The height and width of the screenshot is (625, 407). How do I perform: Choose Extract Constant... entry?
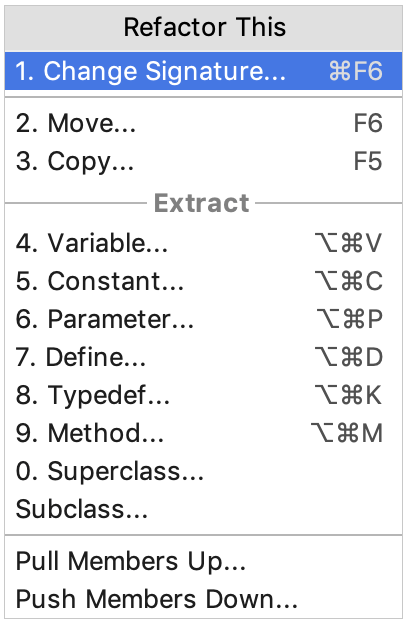pos(203,281)
